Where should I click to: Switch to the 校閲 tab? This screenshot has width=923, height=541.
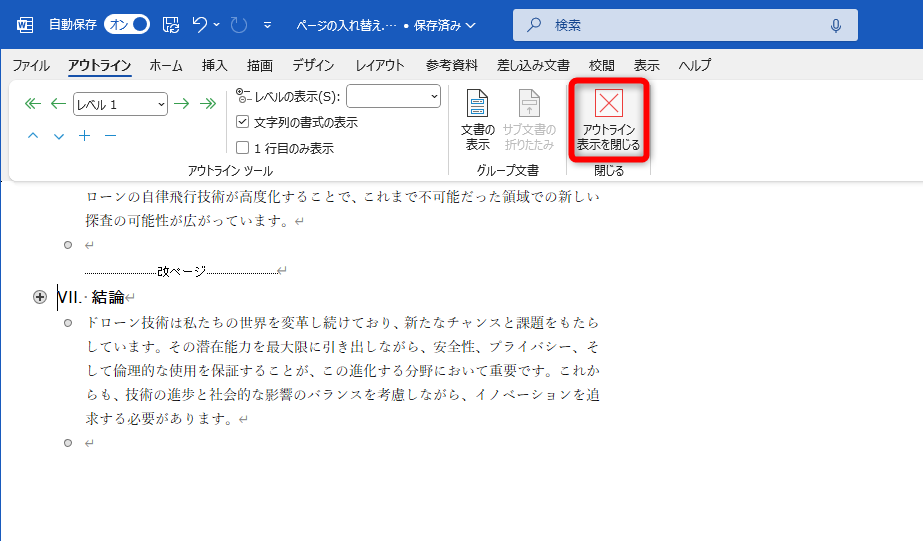pyautogui.click(x=602, y=65)
